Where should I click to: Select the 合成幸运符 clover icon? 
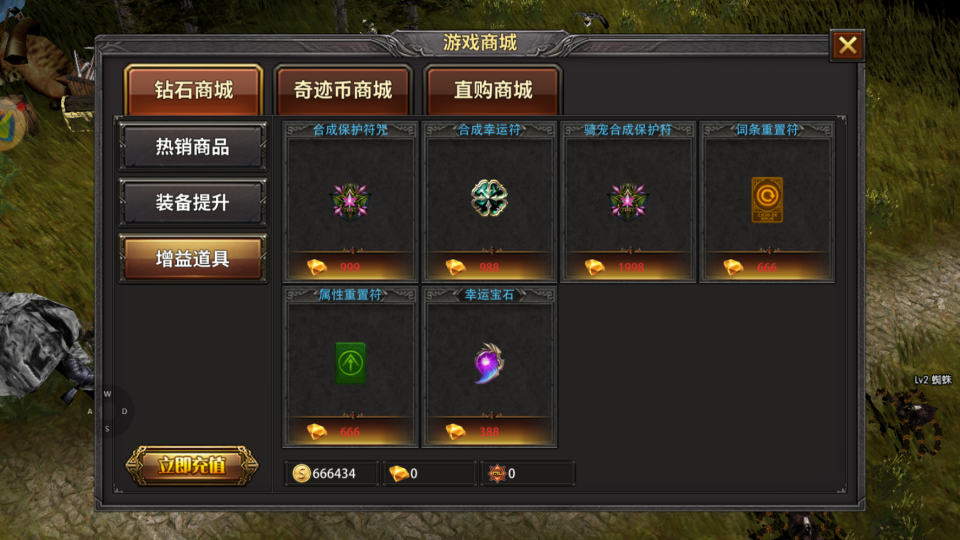489,198
